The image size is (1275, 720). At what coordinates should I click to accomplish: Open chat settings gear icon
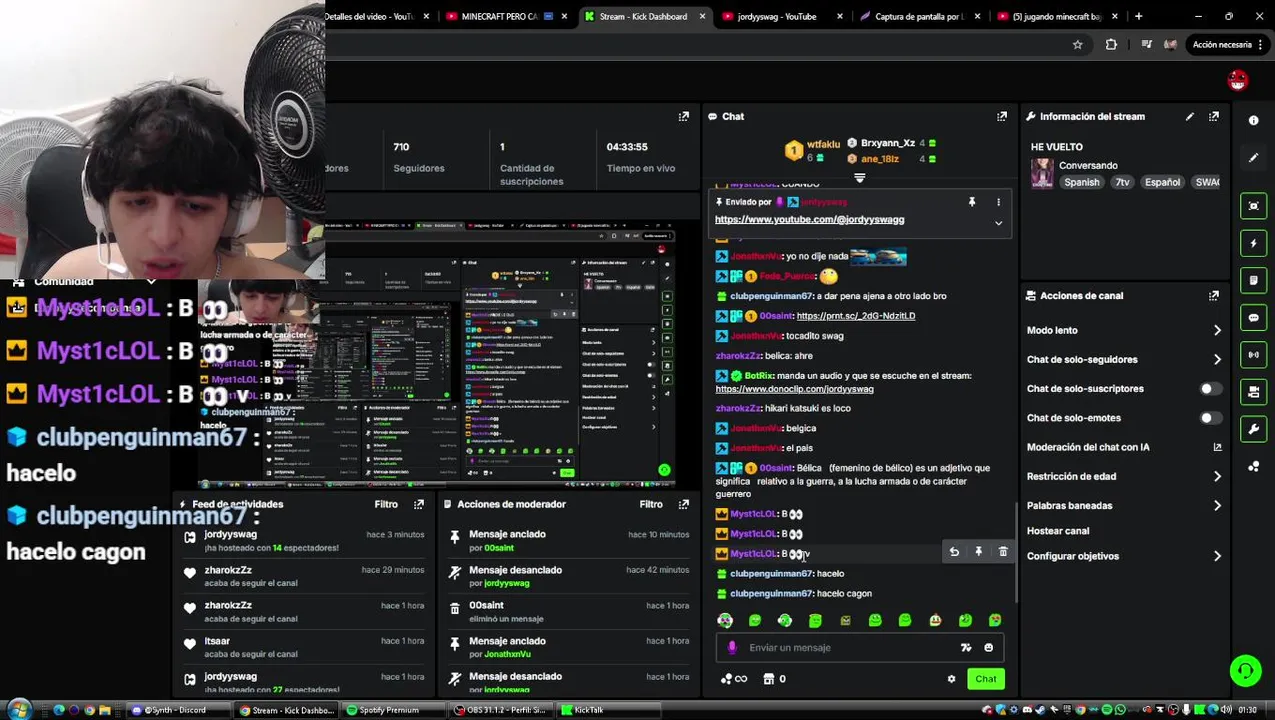pos(951,679)
